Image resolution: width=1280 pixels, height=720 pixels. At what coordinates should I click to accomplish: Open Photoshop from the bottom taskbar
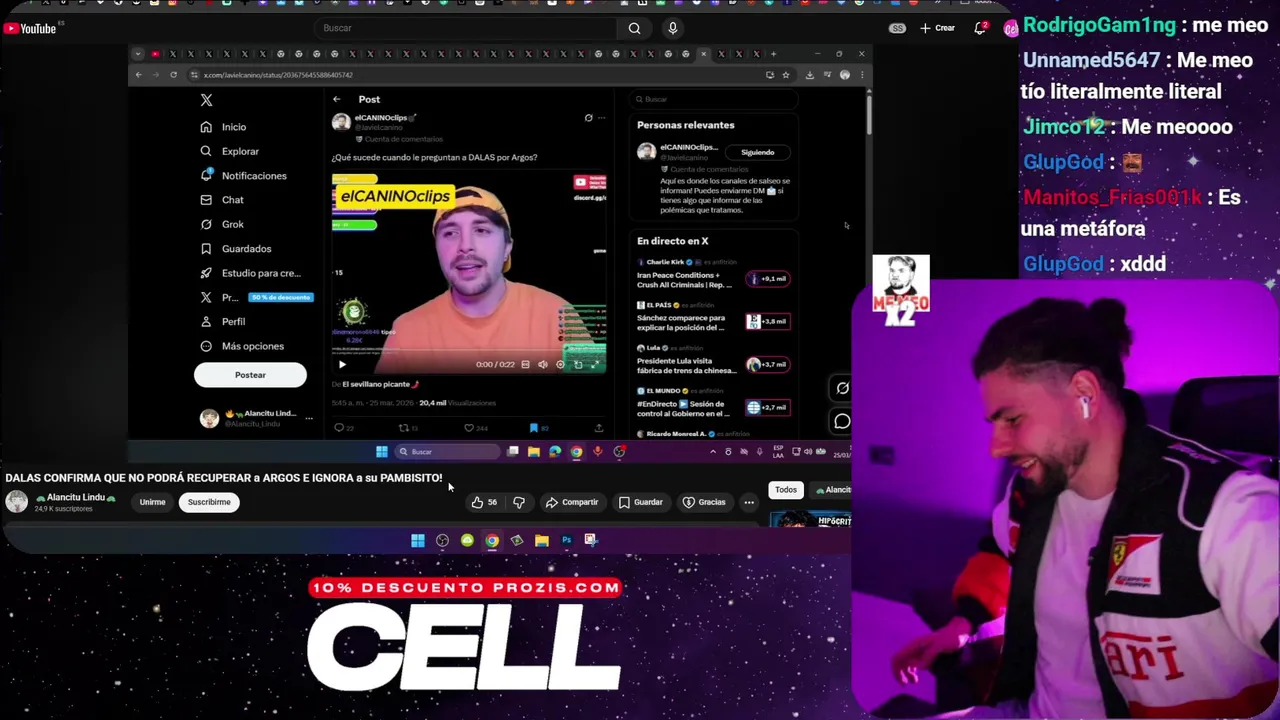coord(566,540)
